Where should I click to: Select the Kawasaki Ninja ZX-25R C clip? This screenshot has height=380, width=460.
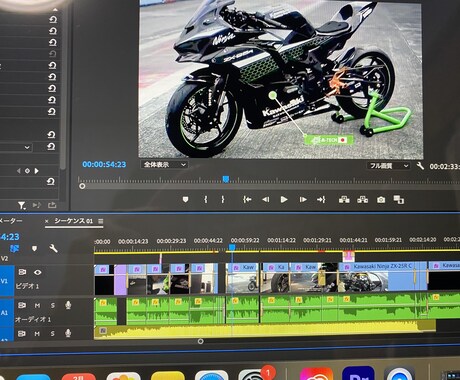tap(383, 279)
